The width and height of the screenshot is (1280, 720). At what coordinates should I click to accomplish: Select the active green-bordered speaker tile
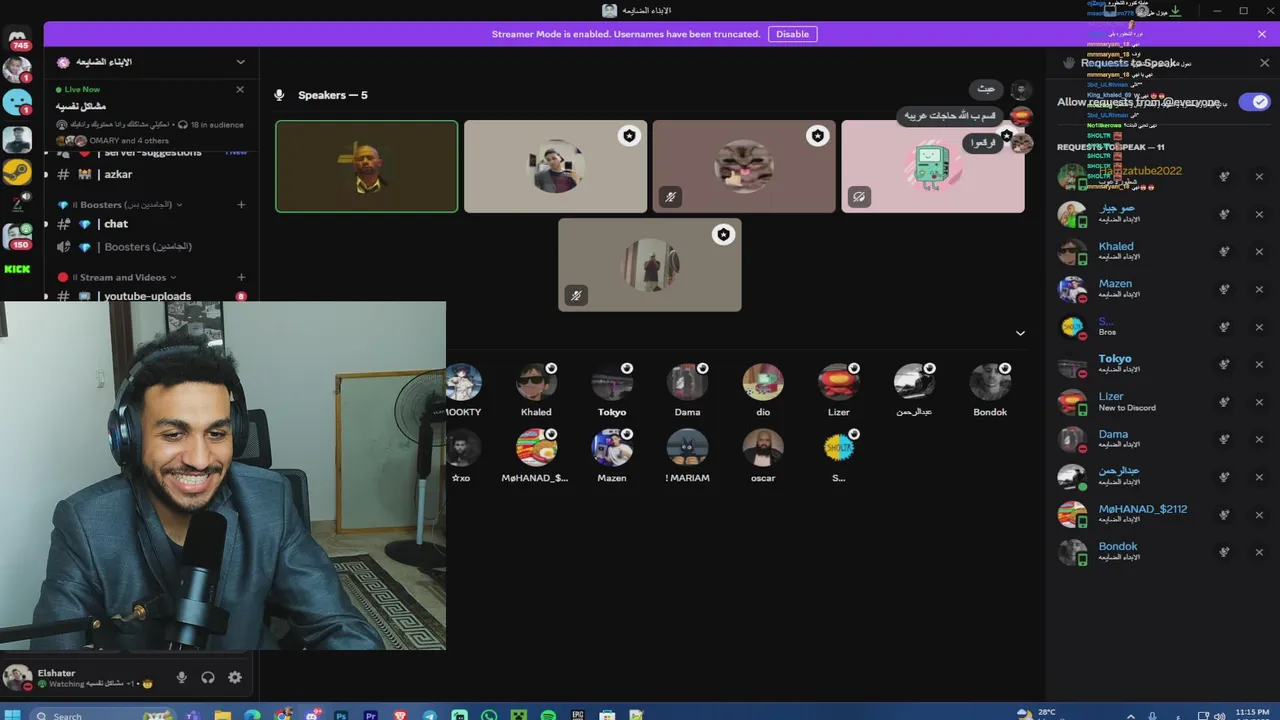coord(367,167)
